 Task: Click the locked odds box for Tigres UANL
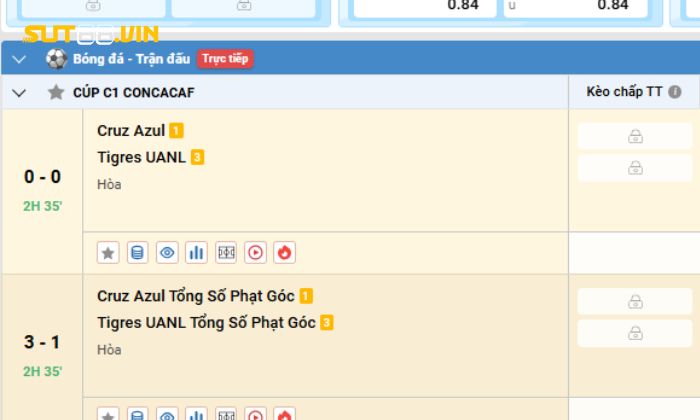click(634, 168)
